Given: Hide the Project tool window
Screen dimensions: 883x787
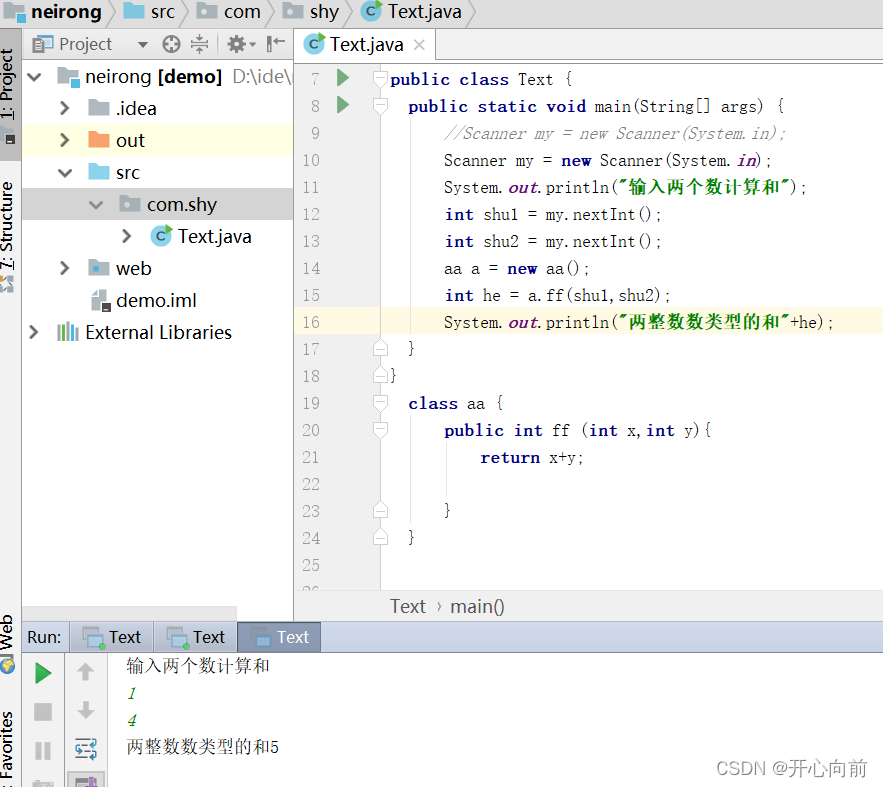Looking at the screenshot, I should pos(276,44).
